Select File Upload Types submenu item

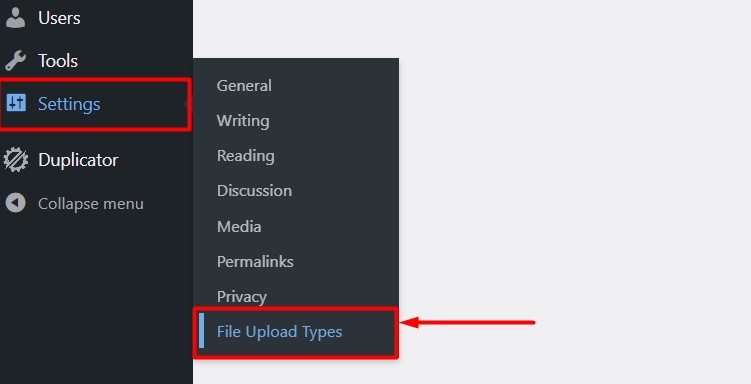click(x=280, y=332)
